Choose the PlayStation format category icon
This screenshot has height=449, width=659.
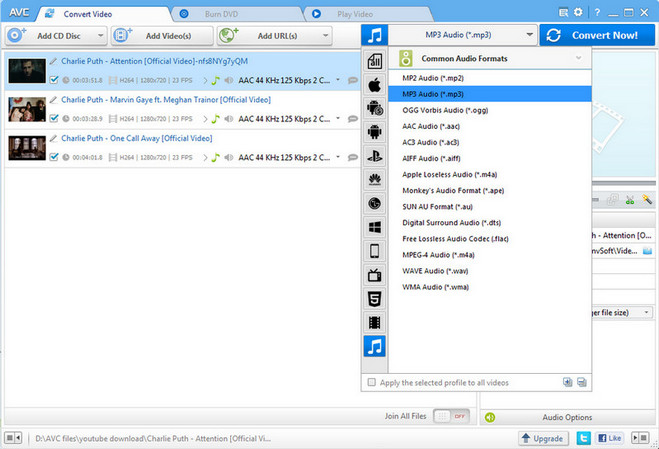(x=374, y=156)
